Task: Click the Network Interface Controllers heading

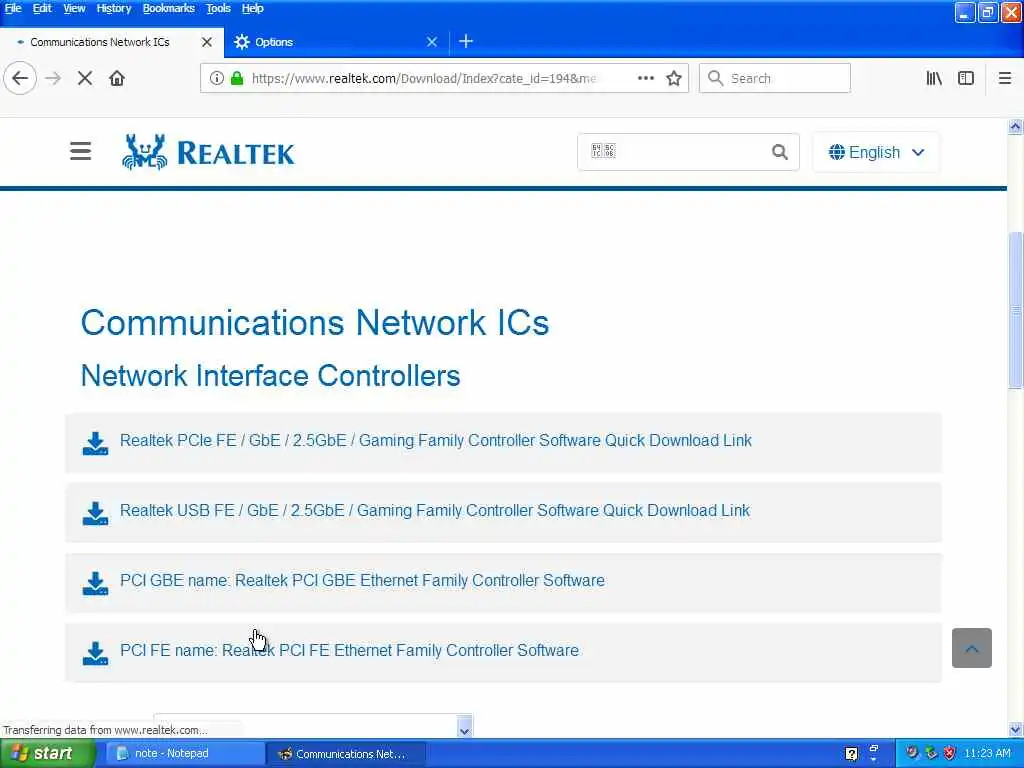Action: 270,376
